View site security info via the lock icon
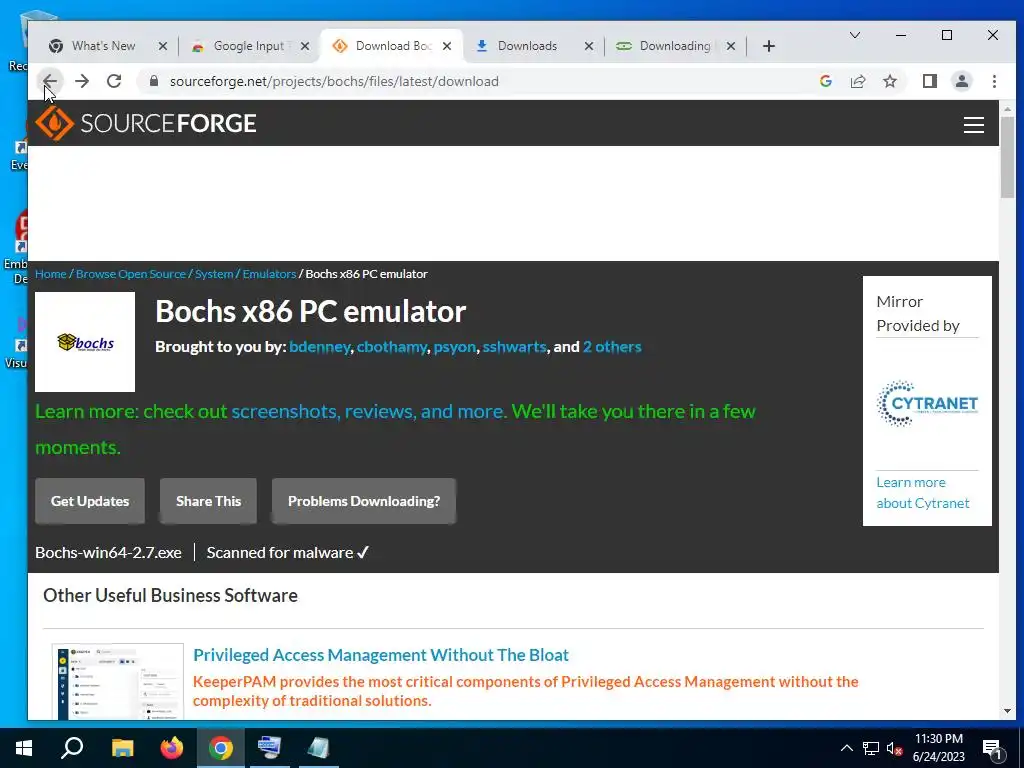Viewport: 1024px width, 768px height. point(154,81)
